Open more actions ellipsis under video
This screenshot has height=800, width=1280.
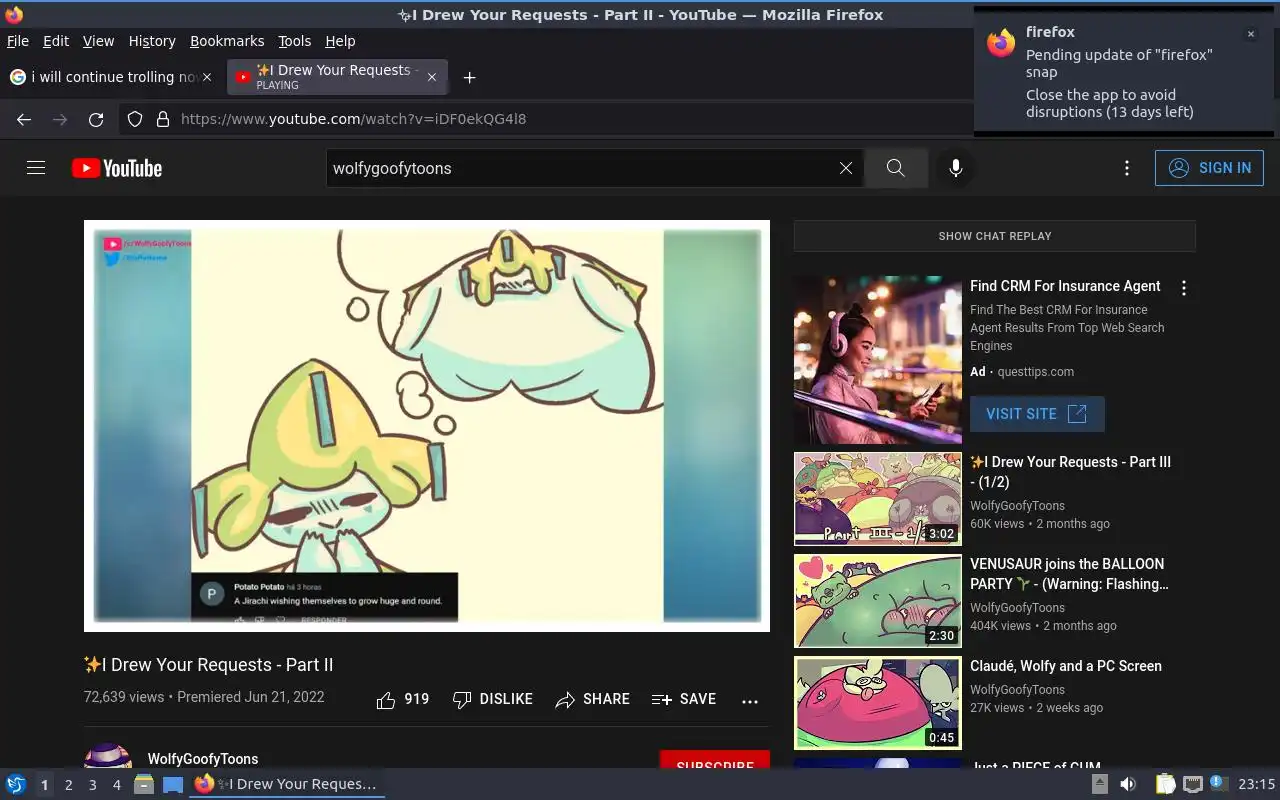pyautogui.click(x=750, y=701)
